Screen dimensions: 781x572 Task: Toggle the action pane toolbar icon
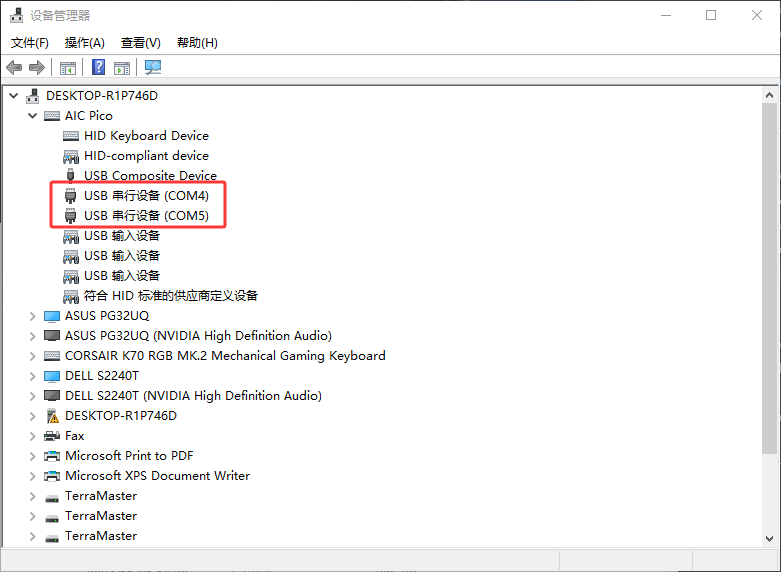(122, 68)
